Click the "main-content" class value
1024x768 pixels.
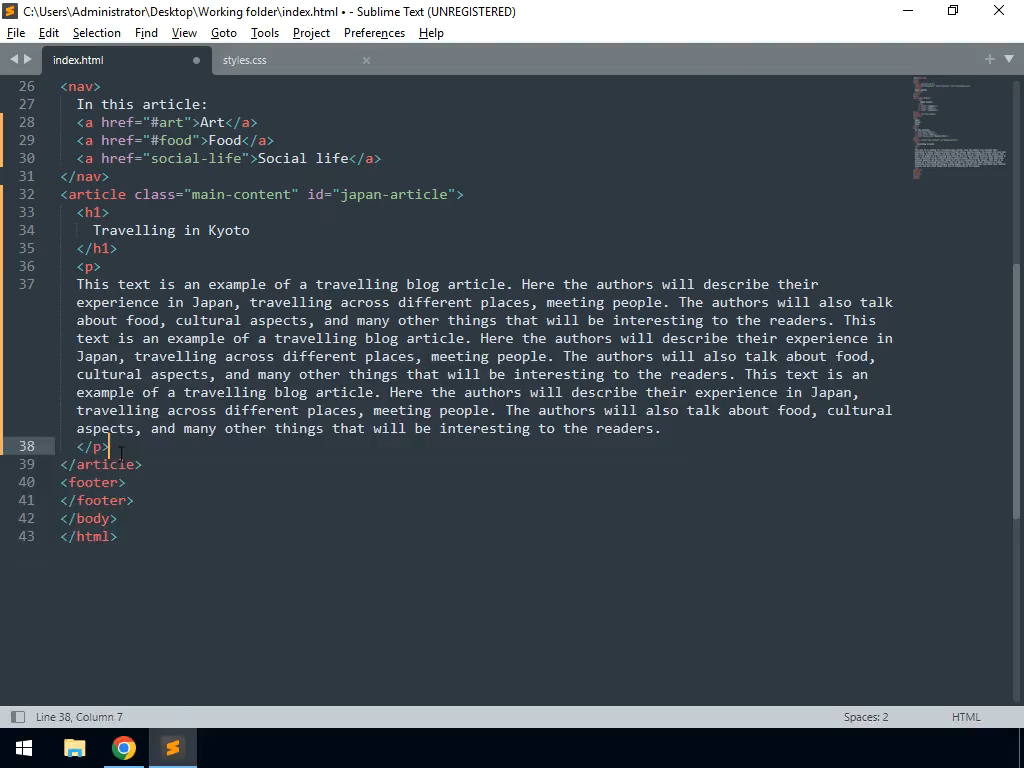(x=242, y=194)
